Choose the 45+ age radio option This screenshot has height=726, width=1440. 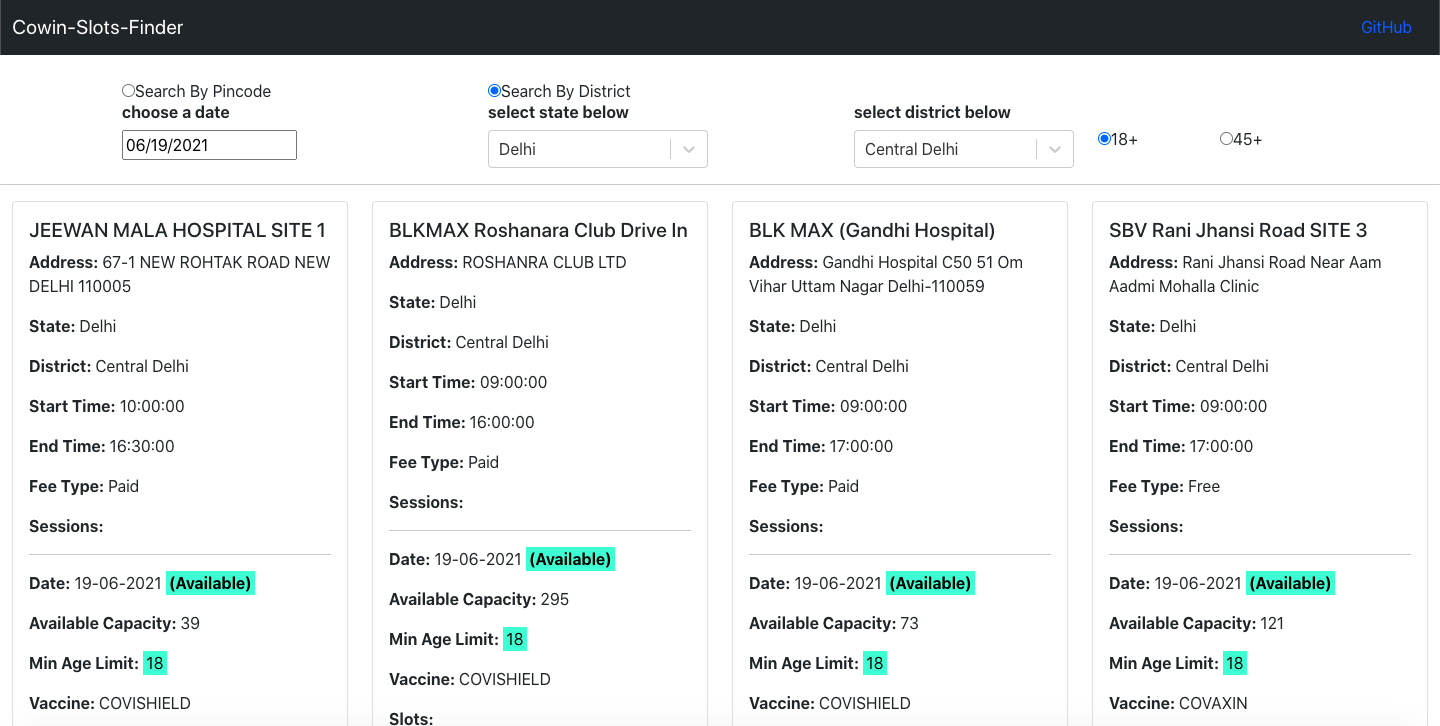click(1226, 139)
